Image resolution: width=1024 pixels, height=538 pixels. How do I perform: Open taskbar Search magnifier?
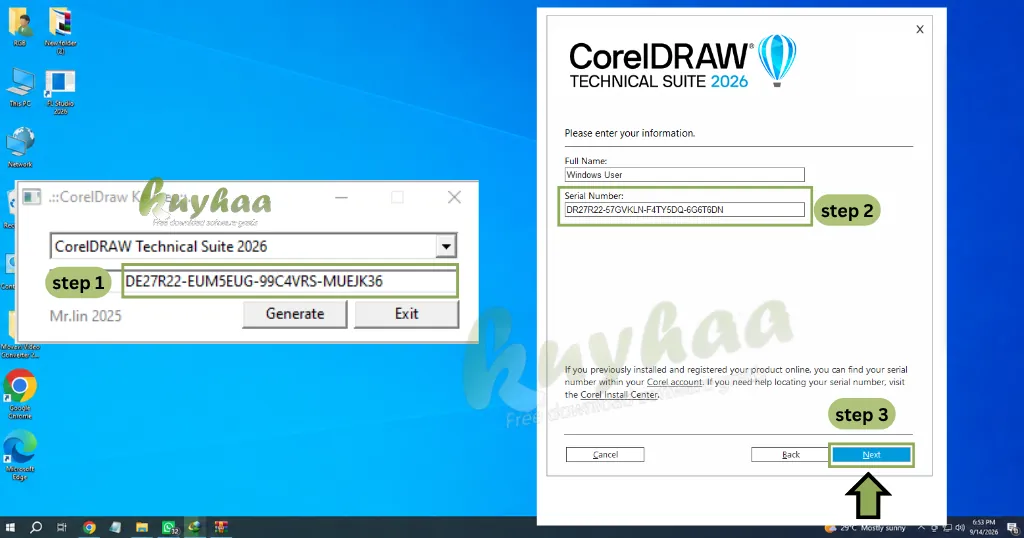click(36, 527)
